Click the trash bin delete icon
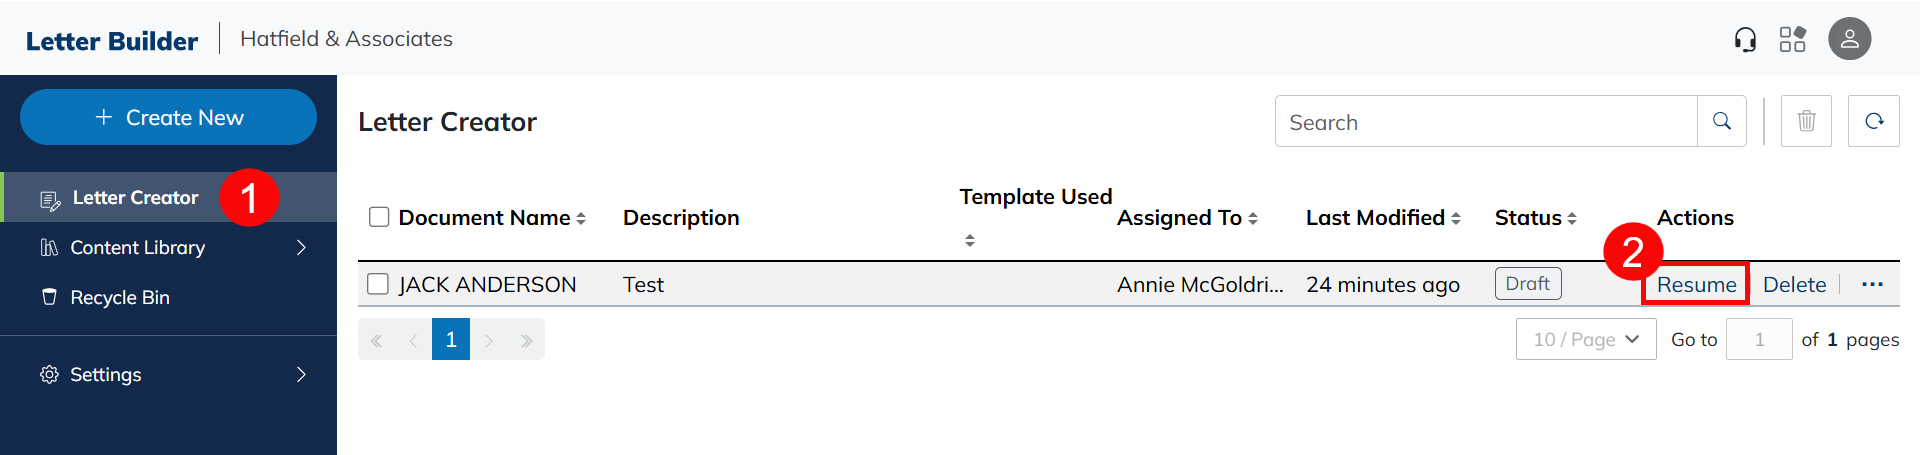 coord(1806,121)
